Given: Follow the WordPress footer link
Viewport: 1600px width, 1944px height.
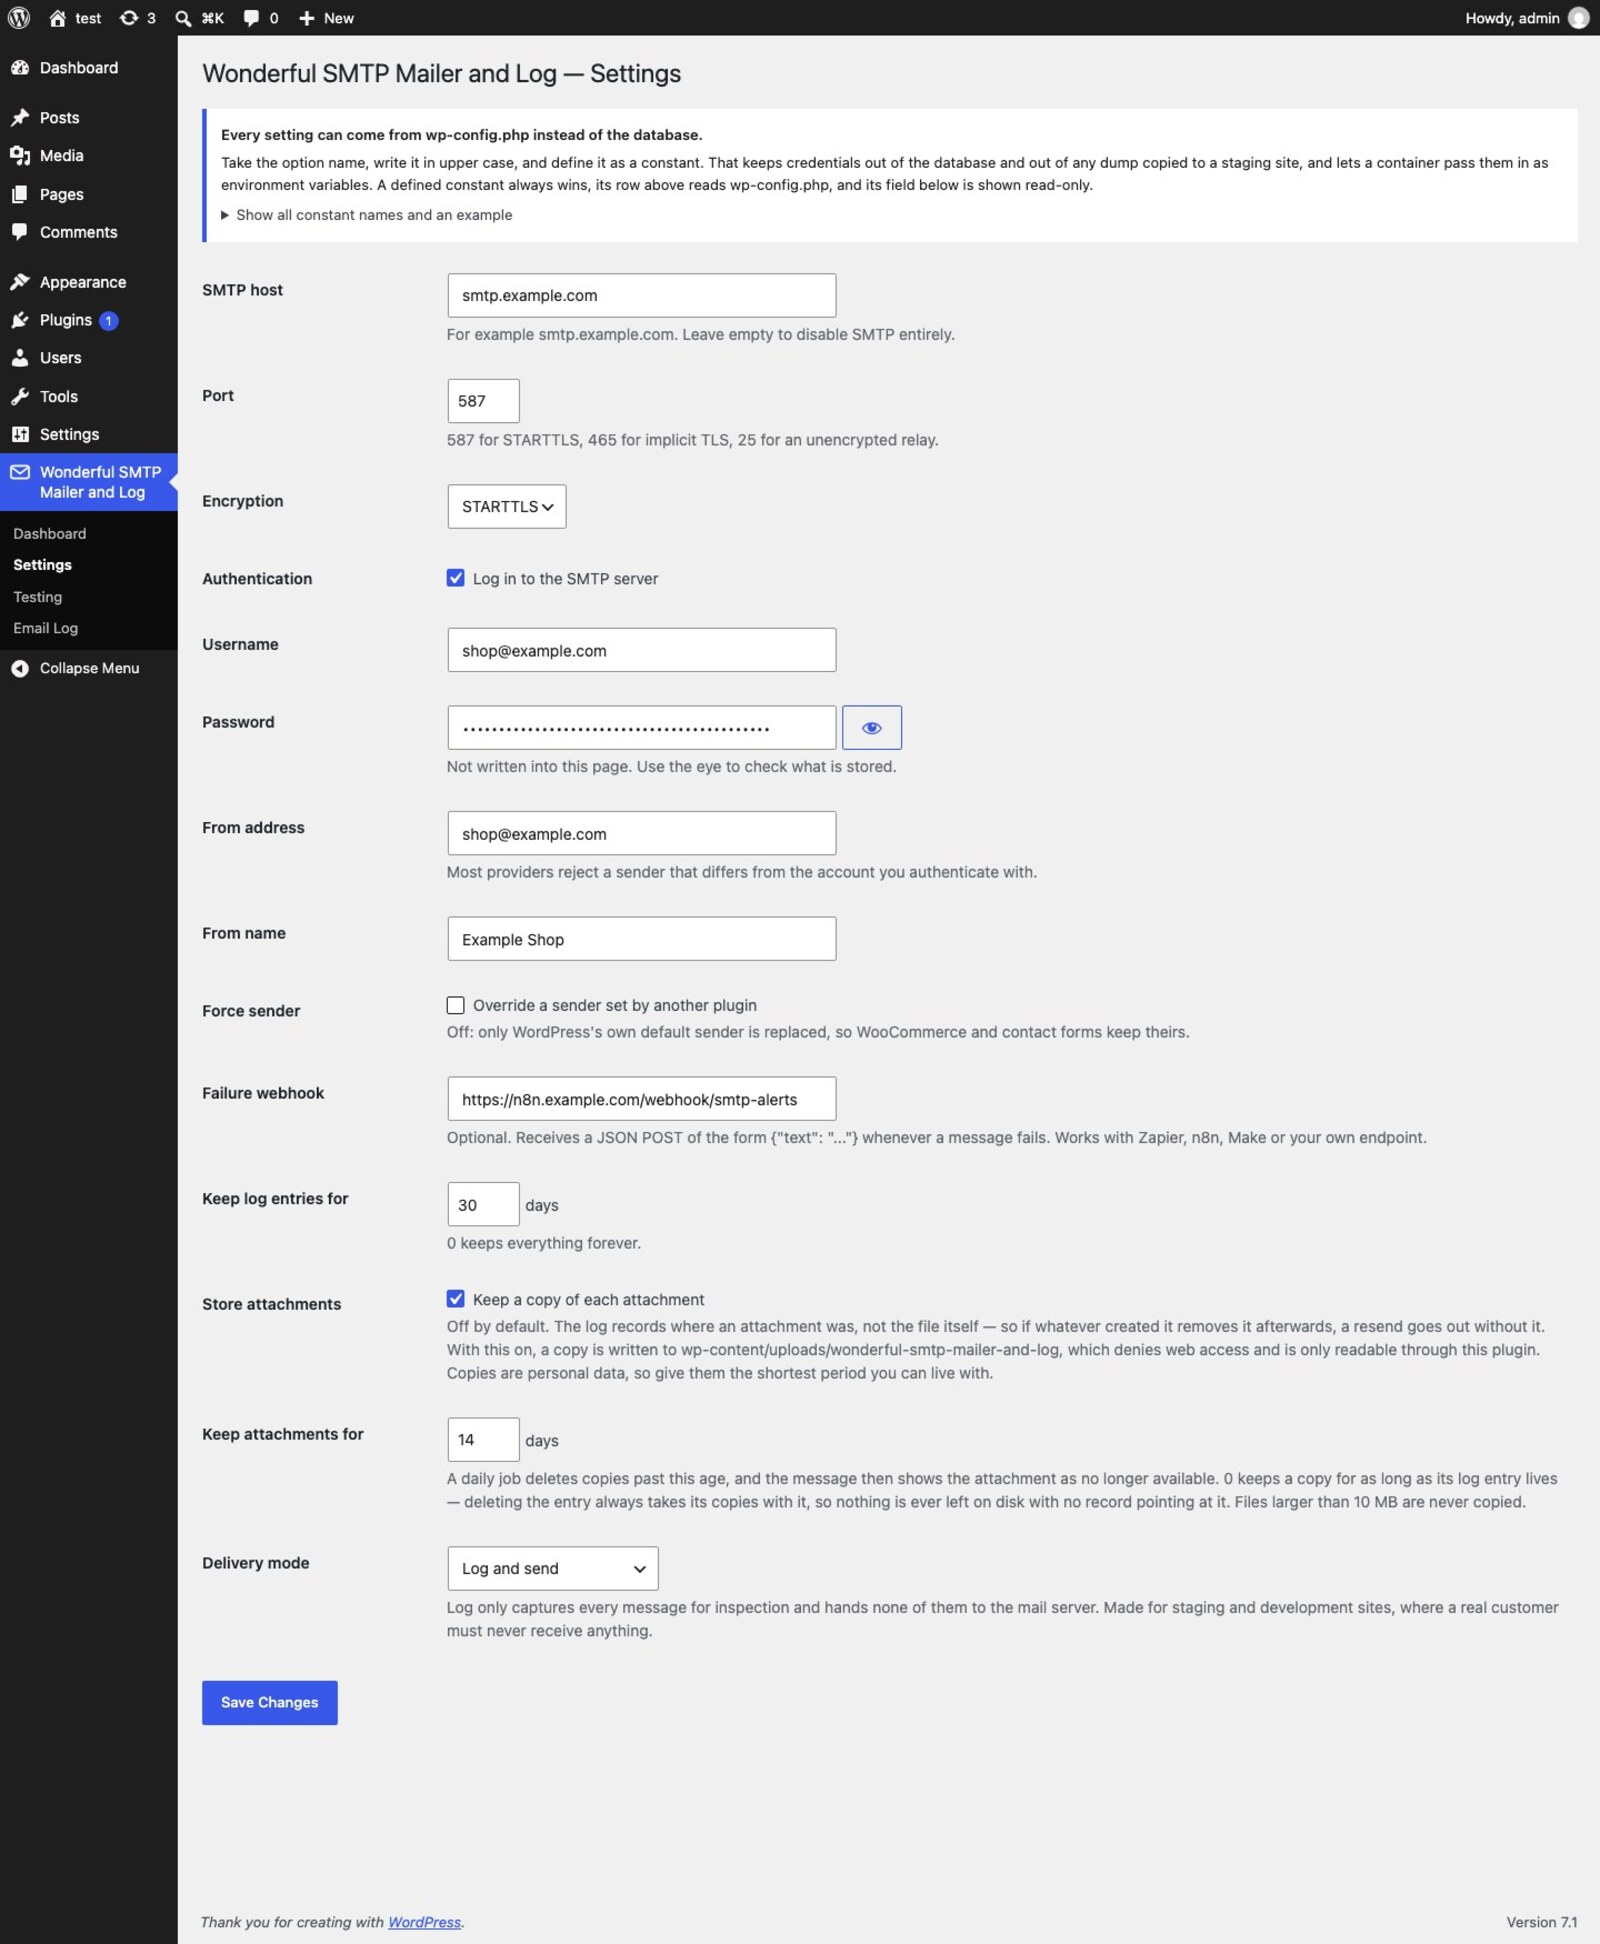Looking at the screenshot, I should click(x=424, y=1921).
